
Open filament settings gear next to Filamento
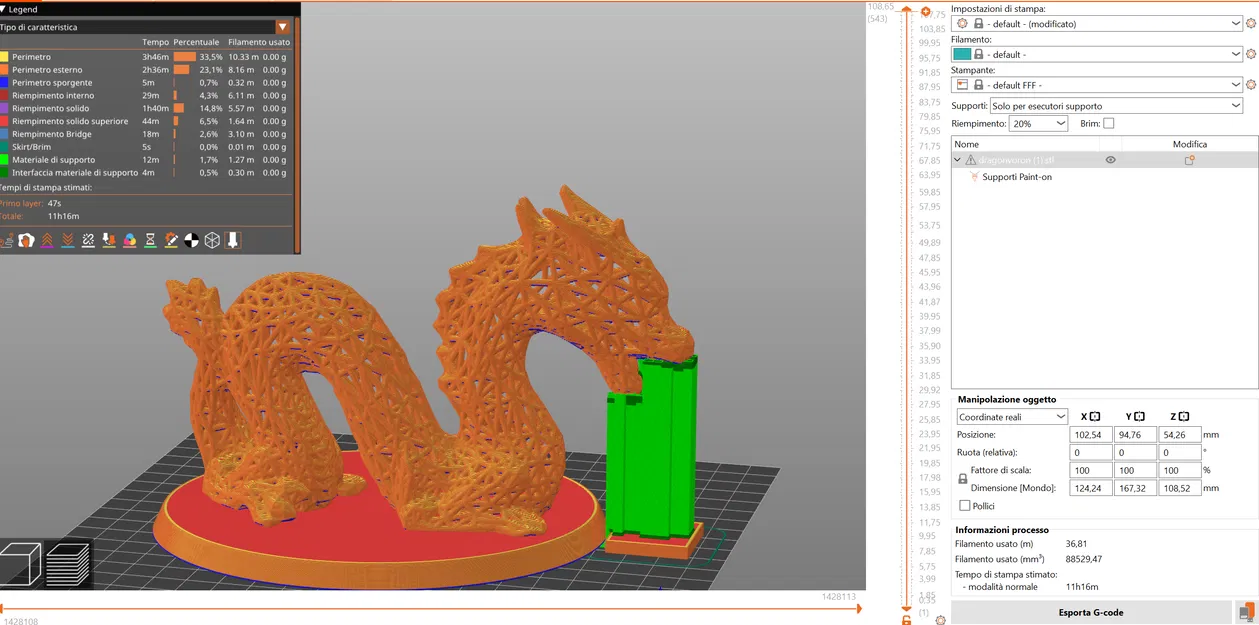(x=1250, y=54)
